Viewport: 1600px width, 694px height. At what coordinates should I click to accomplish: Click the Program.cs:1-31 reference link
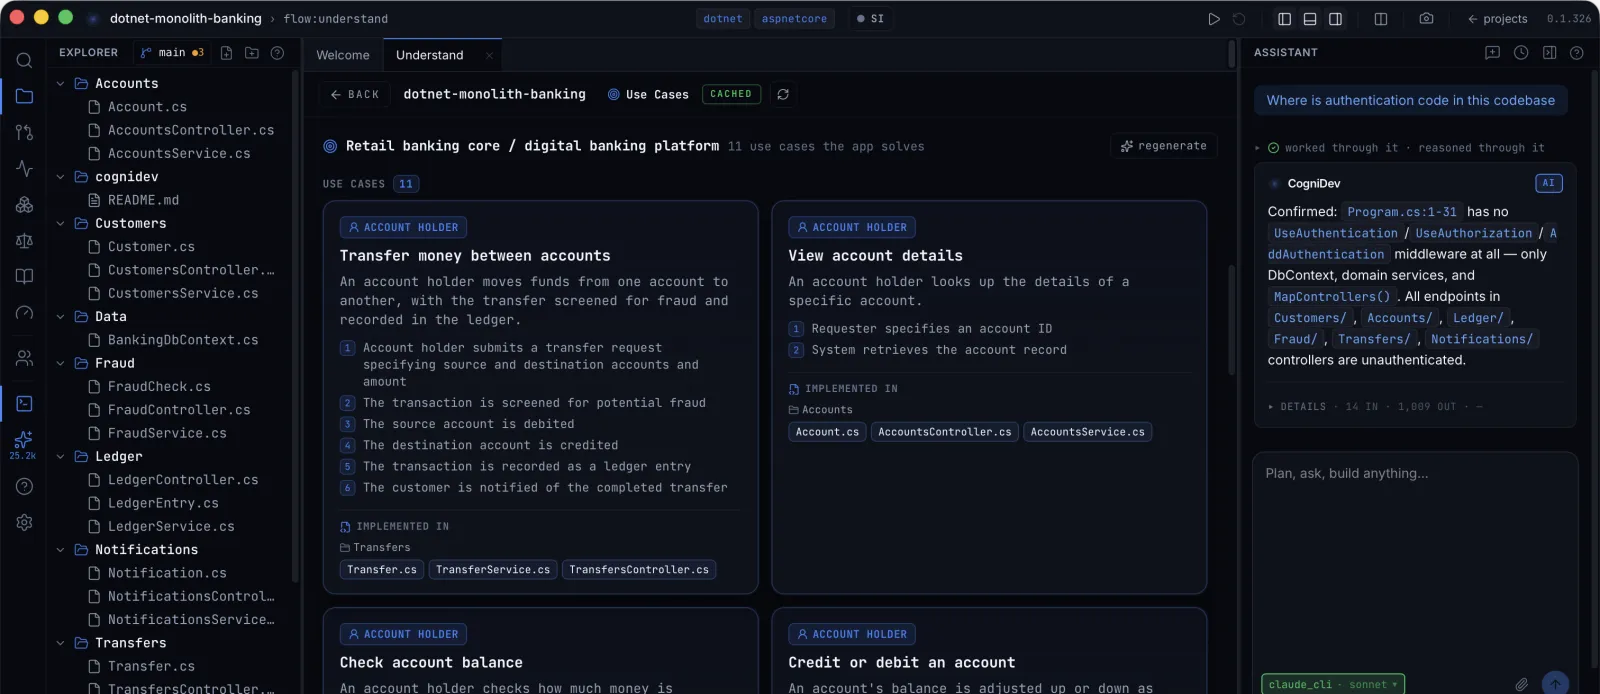[1402, 212]
